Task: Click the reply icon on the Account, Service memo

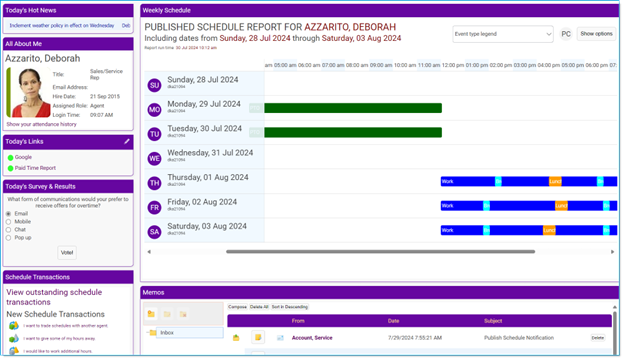Action: point(236,338)
